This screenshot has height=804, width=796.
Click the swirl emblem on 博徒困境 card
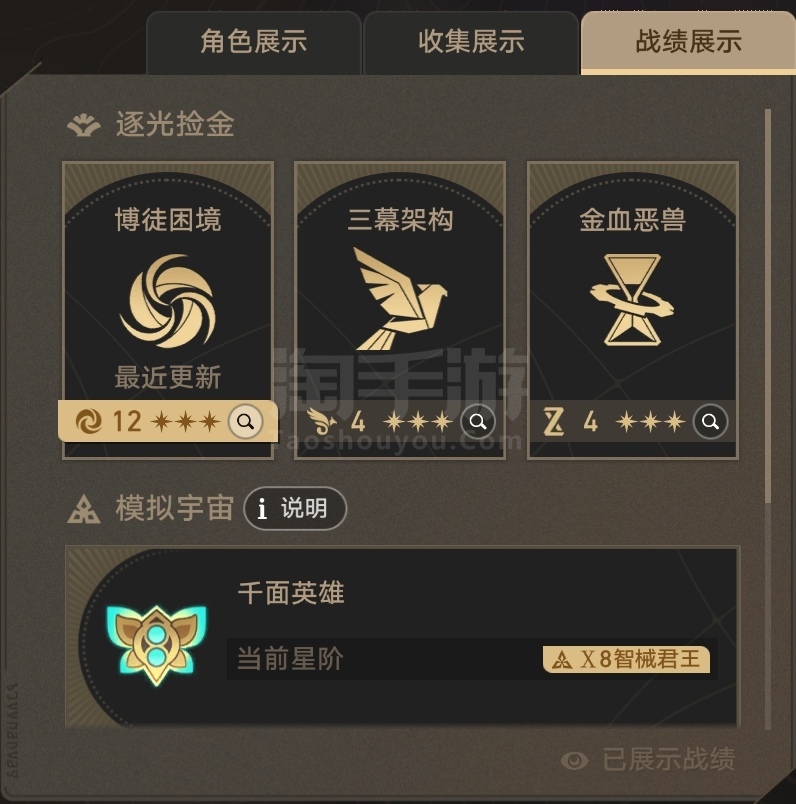click(168, 301)
